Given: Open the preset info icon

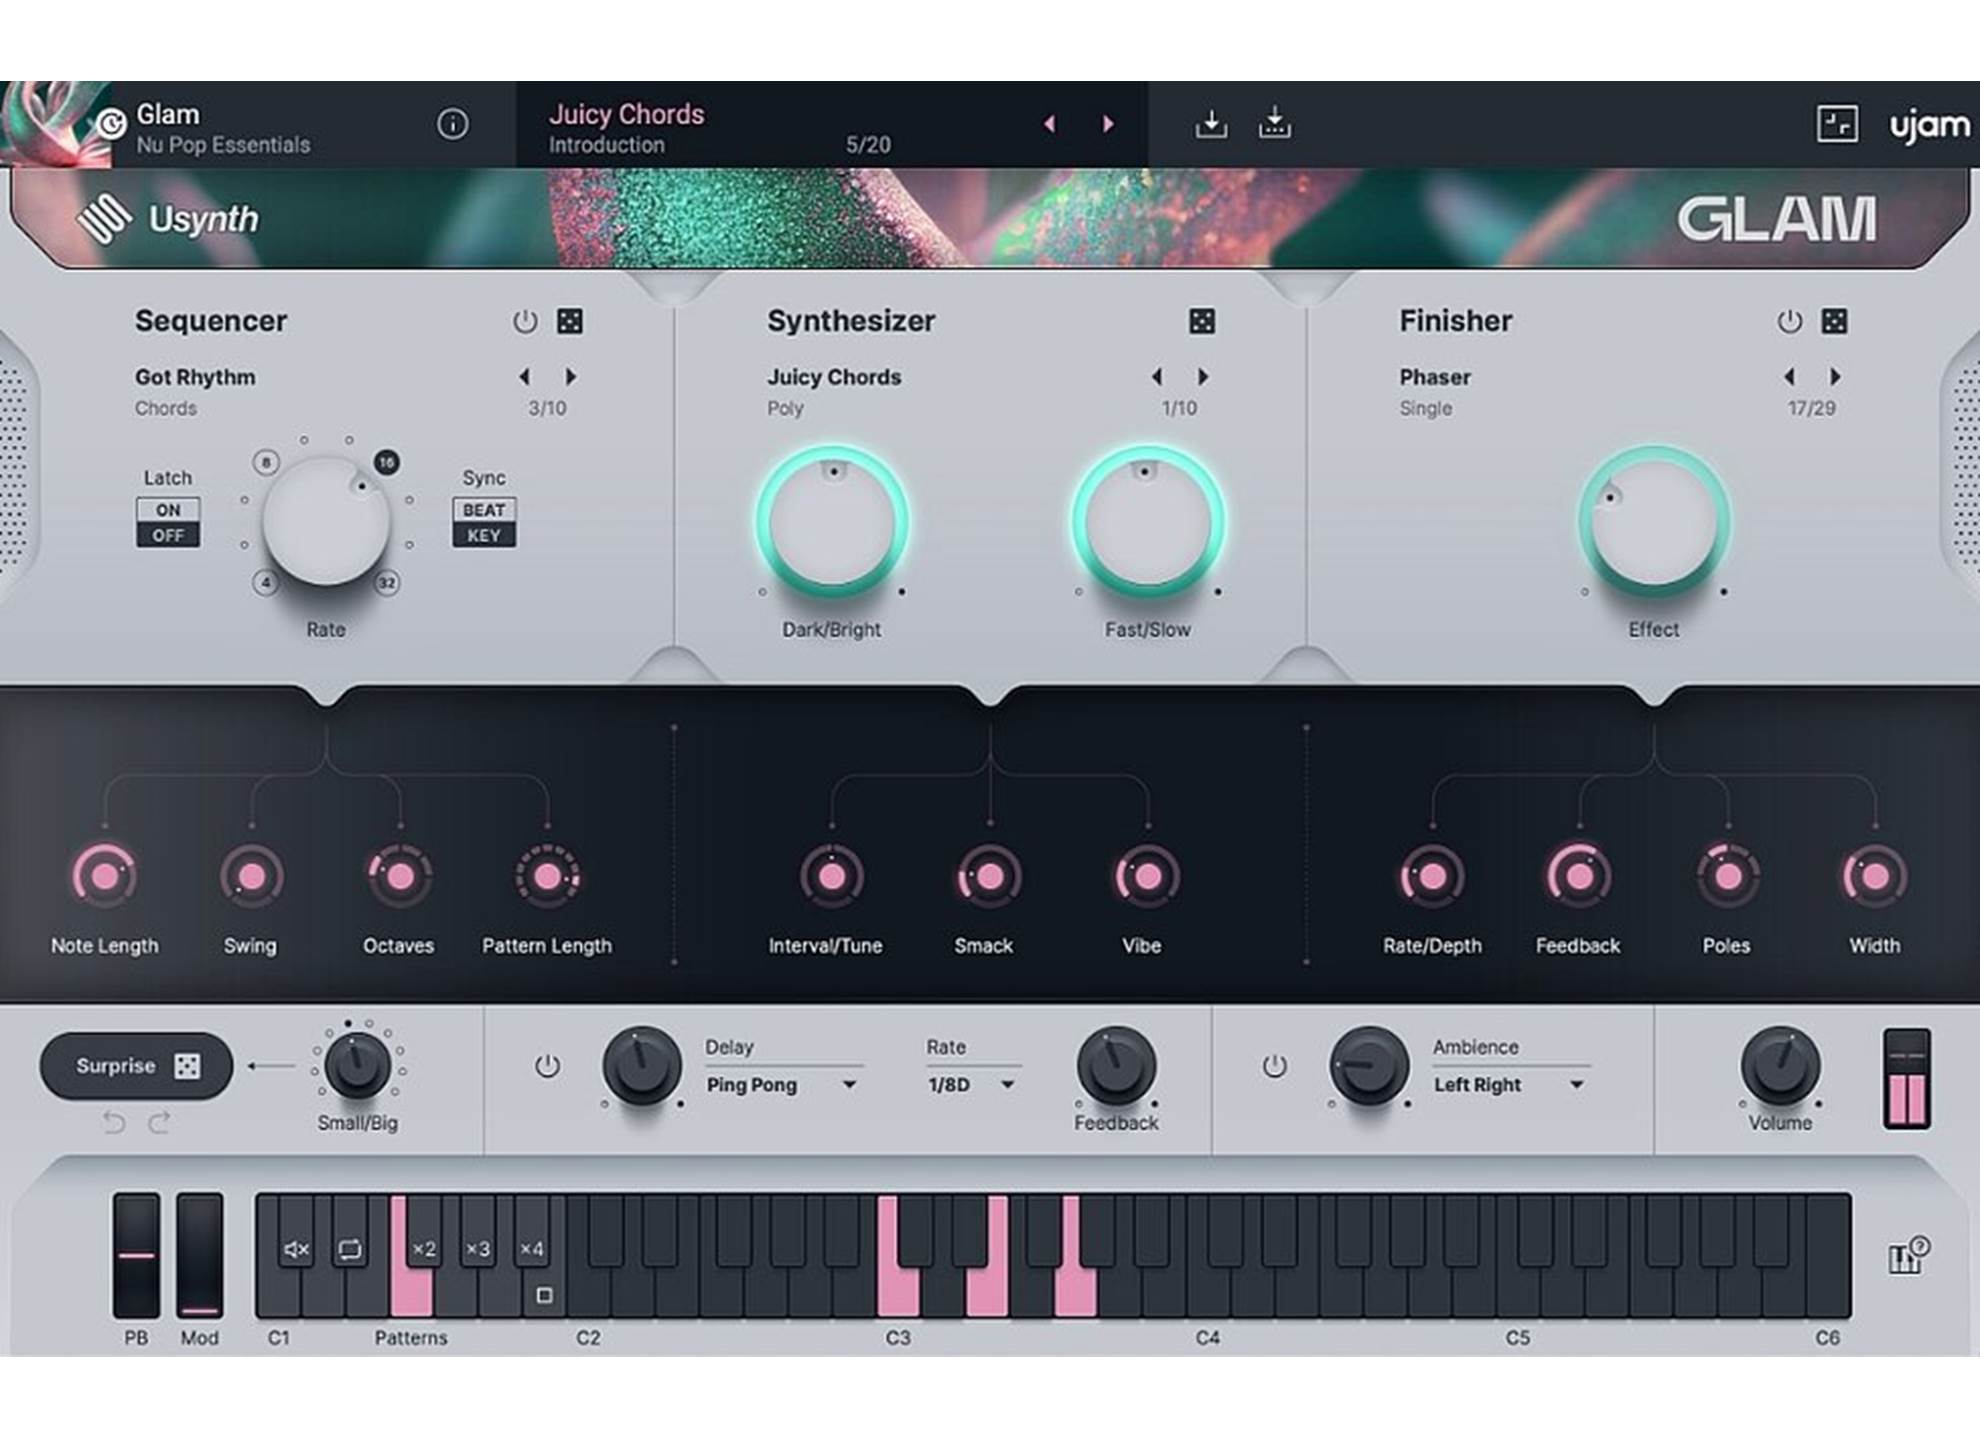Looking at the screenshot, I should (452, 124).
